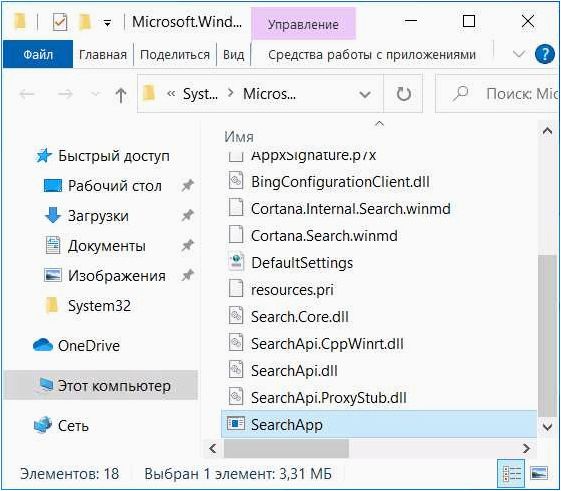Select Cortana.Search.winmd file

324,236
